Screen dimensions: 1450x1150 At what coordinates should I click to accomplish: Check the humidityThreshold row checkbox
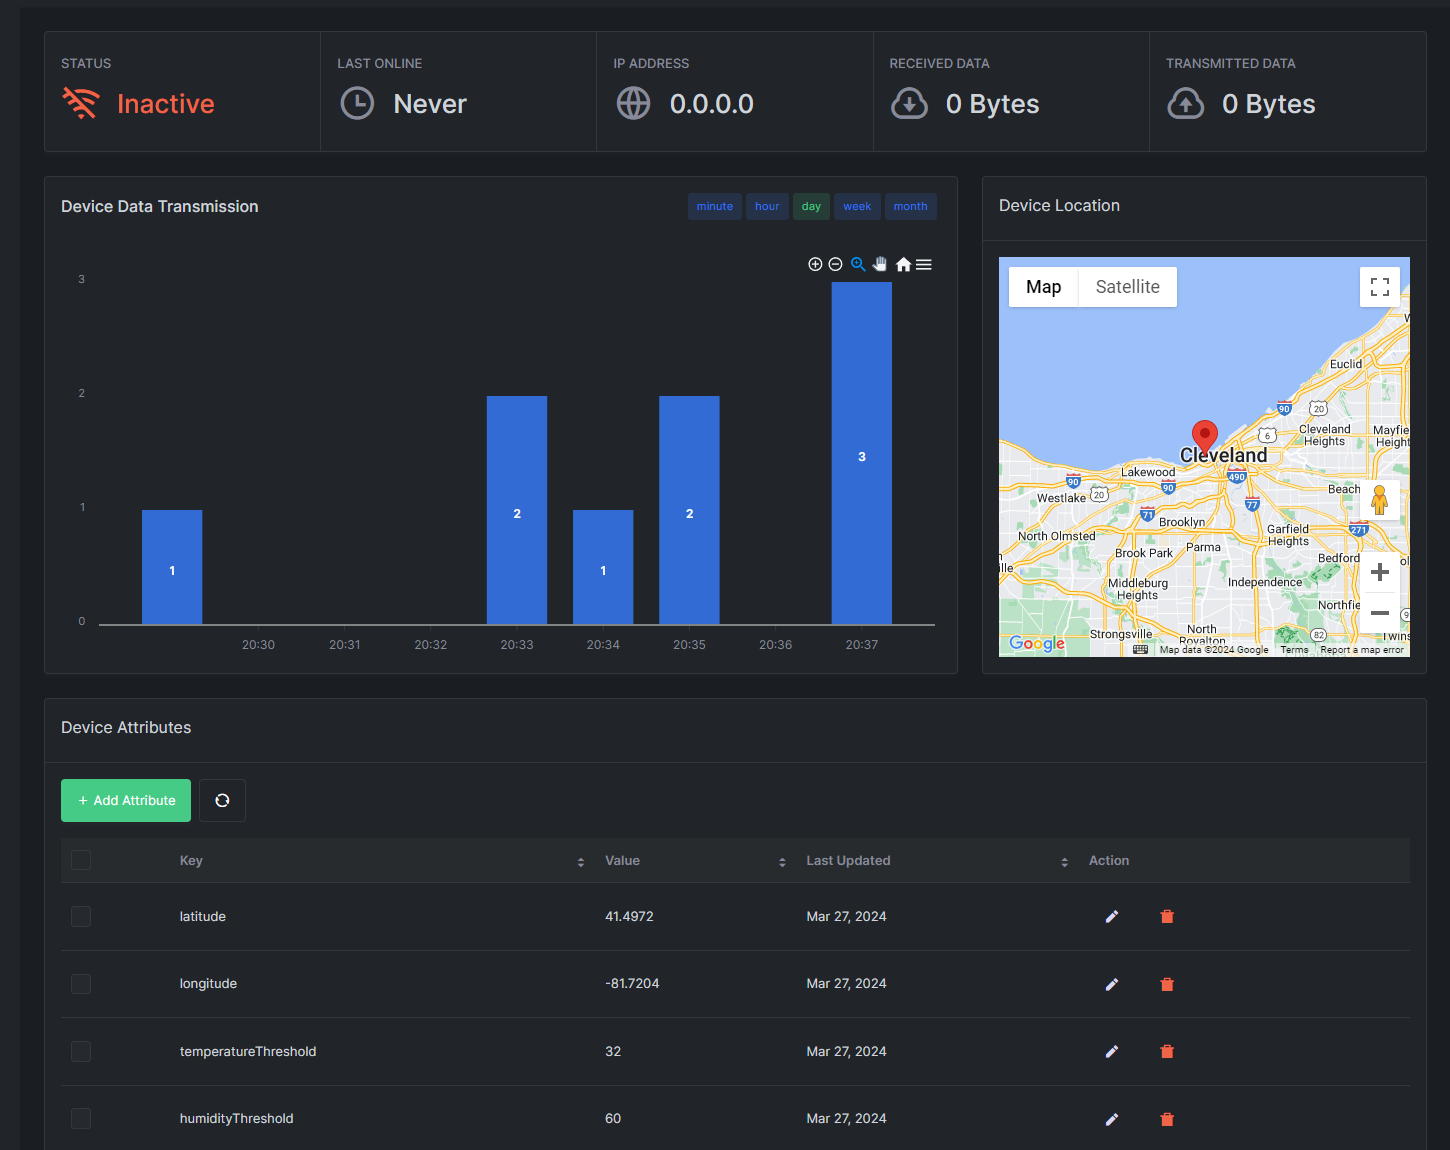(81, 1118)
